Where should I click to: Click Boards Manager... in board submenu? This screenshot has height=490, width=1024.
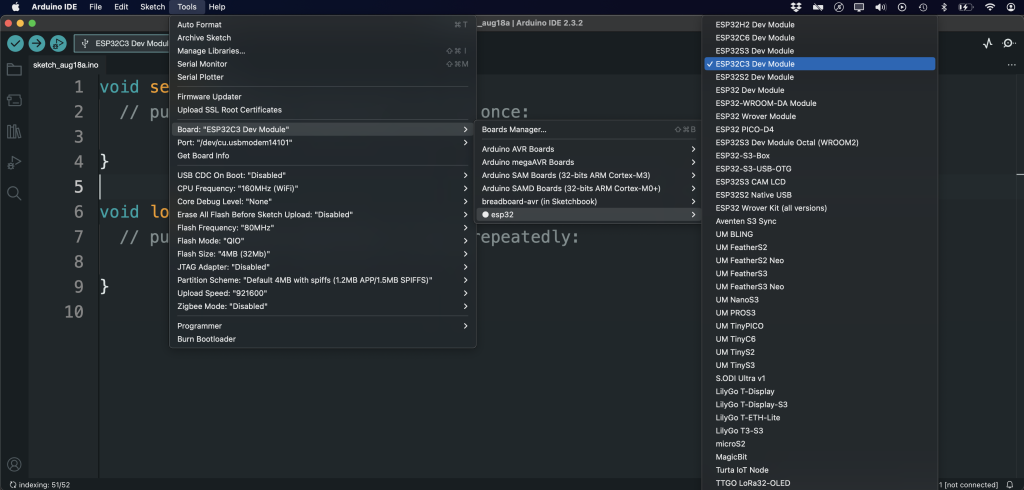tap(588, 129)
